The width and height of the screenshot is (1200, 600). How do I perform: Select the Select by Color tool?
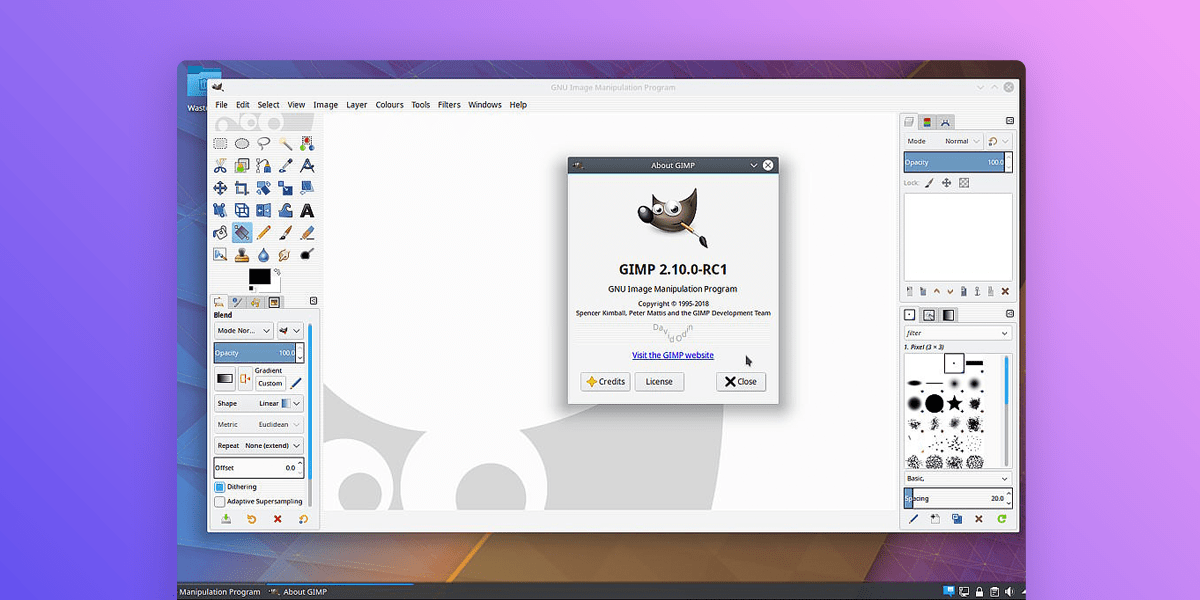307,144
